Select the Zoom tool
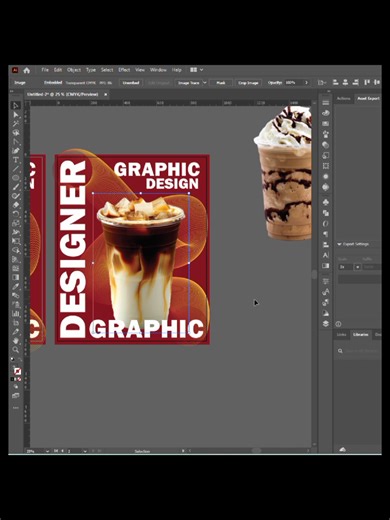The width and height of the screenshot is (390, 520). point(16,350)
